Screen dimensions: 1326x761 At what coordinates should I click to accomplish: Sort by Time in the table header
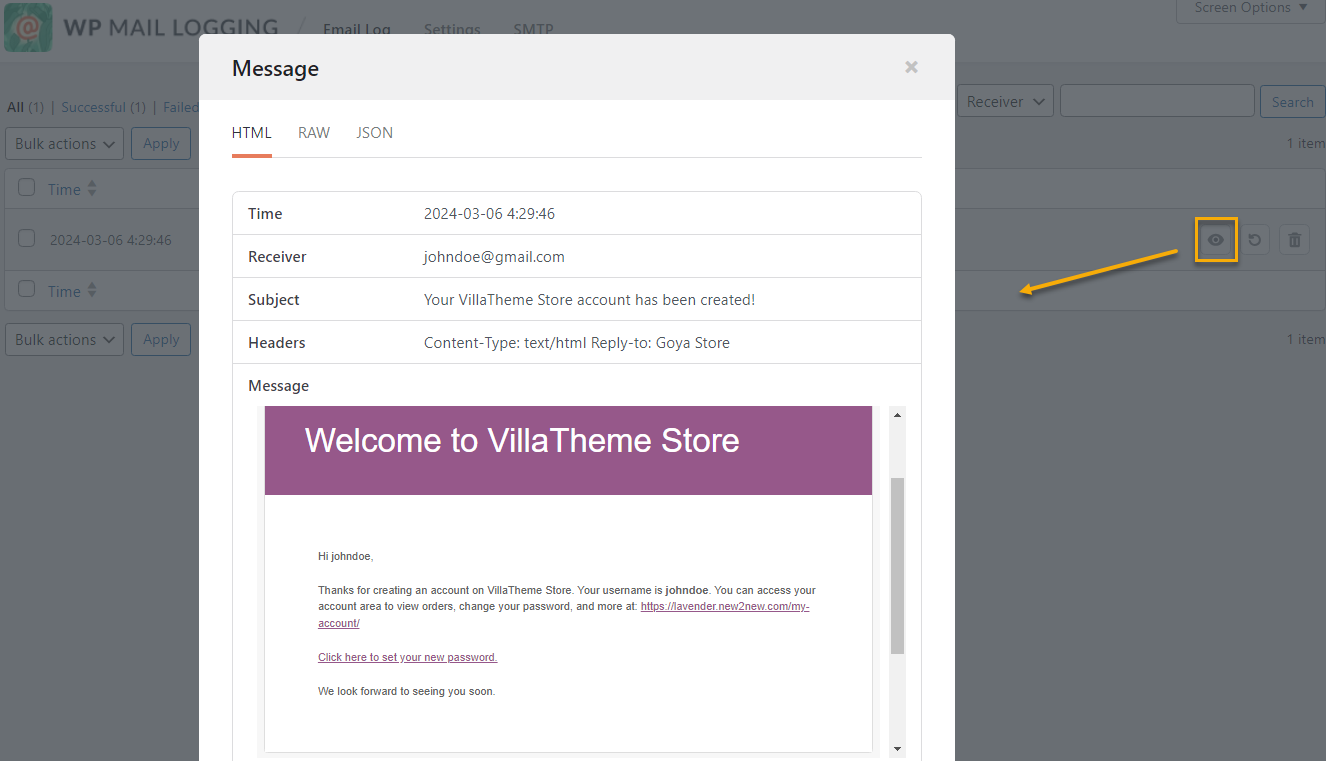tap(72, 189)
